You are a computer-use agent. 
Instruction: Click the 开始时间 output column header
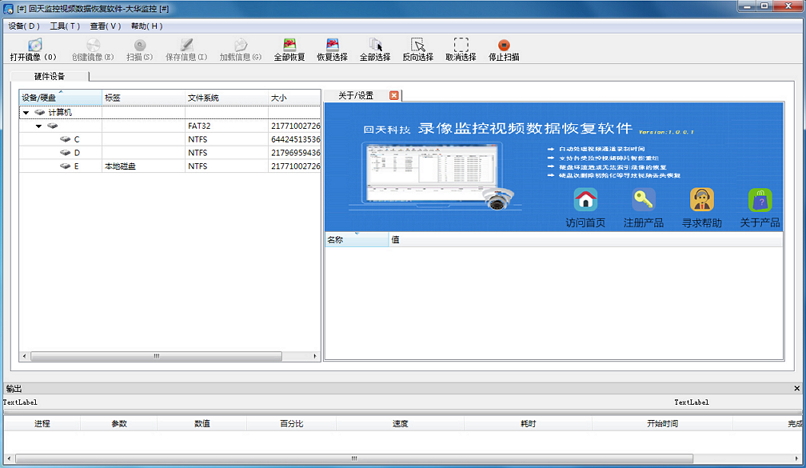(662, 424)
